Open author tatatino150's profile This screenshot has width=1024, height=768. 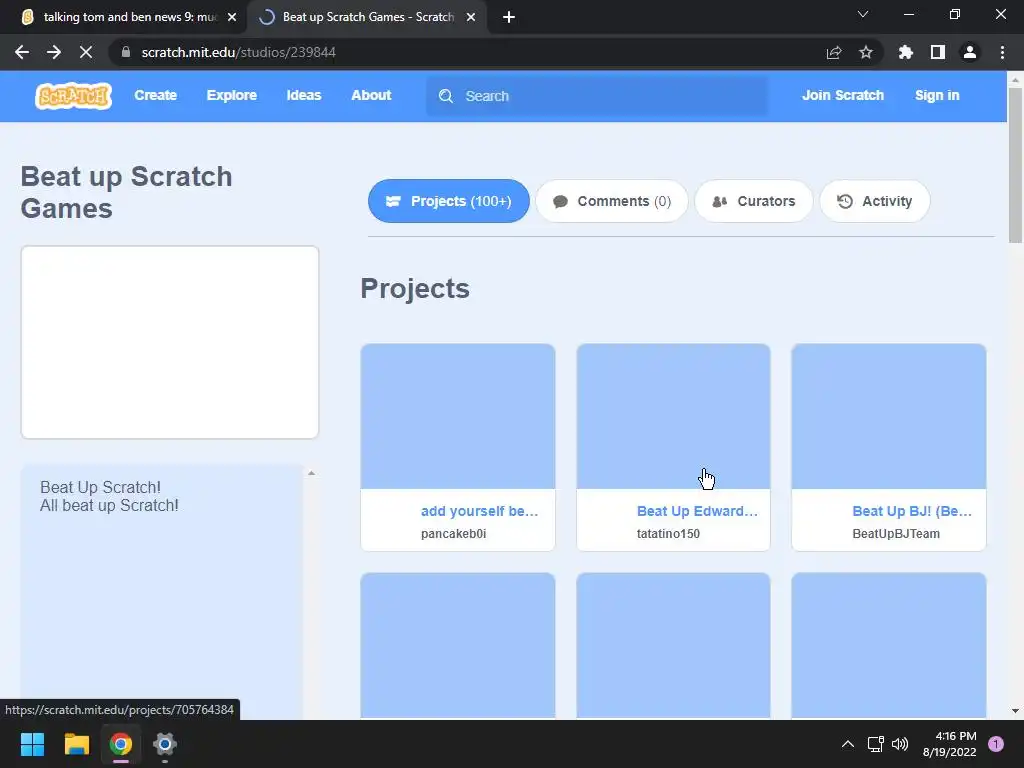coord(668,534)
